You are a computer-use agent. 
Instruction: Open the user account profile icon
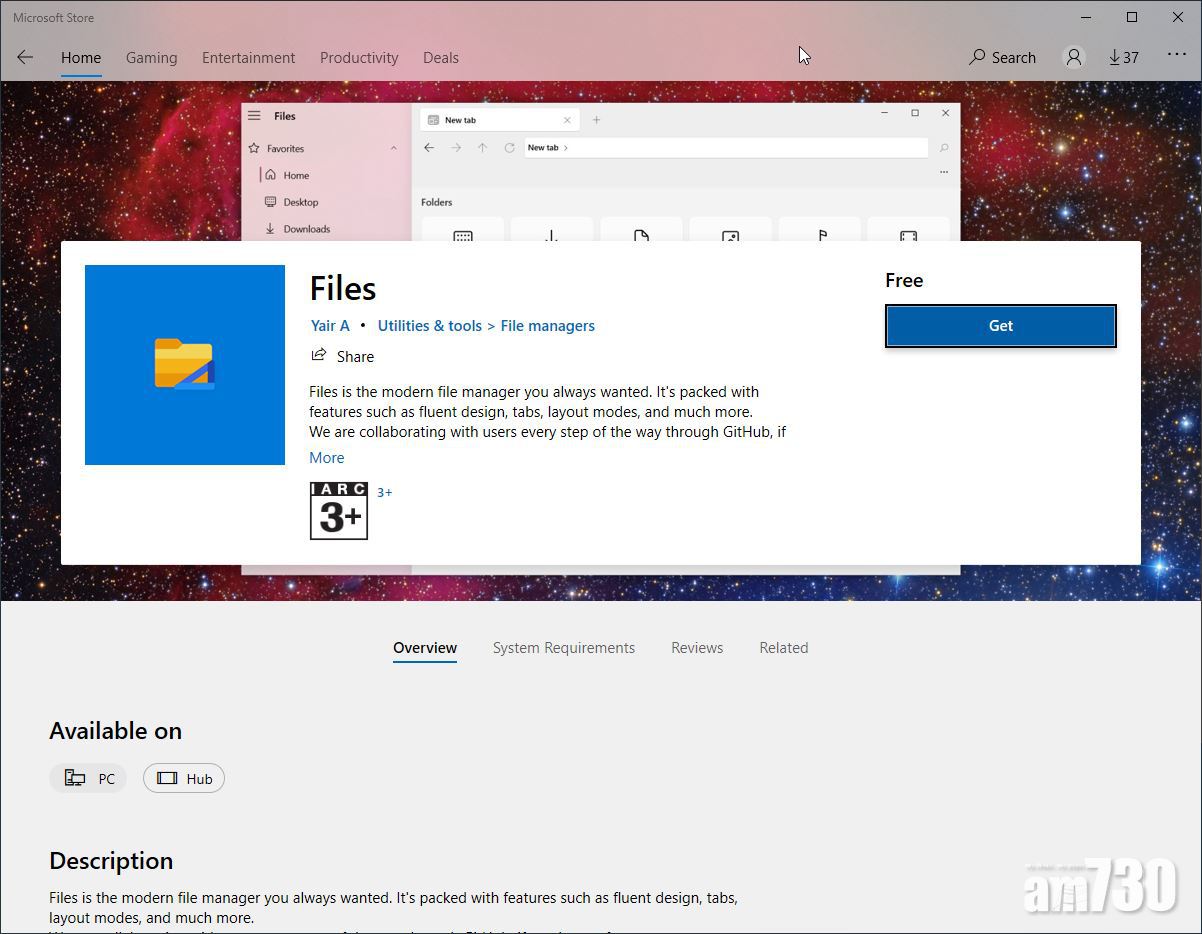1073,57
